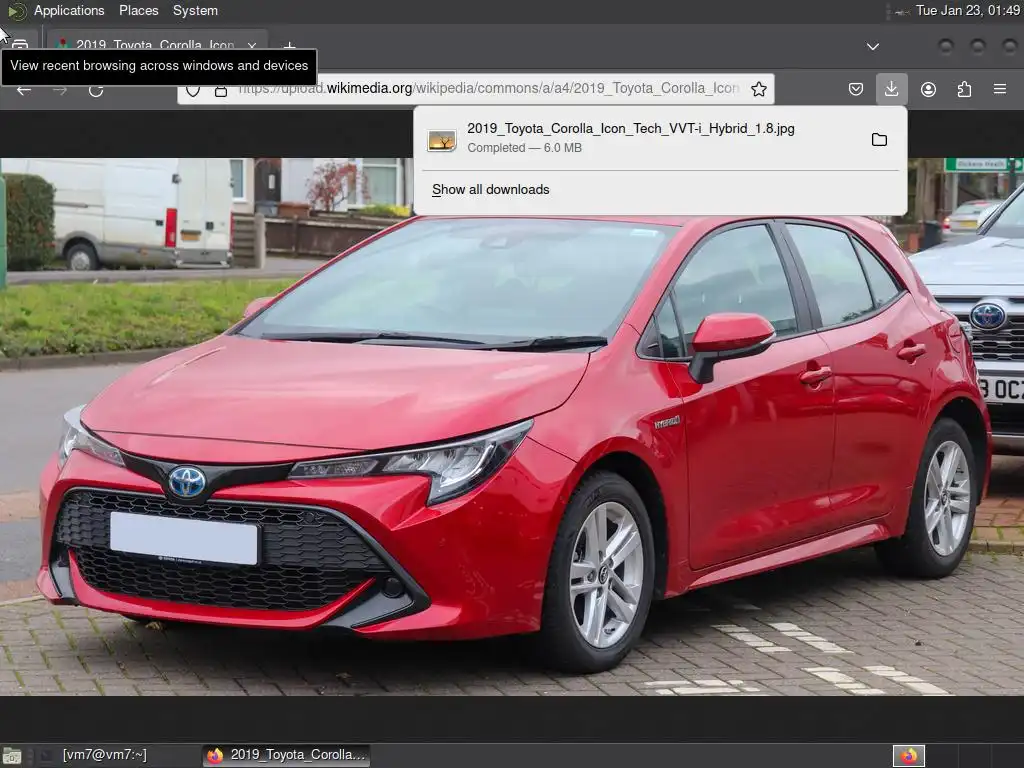Image resolution: width=1024 pixels, height=768 pixels.
Task: Open the Applications menu
Action: 69,10
